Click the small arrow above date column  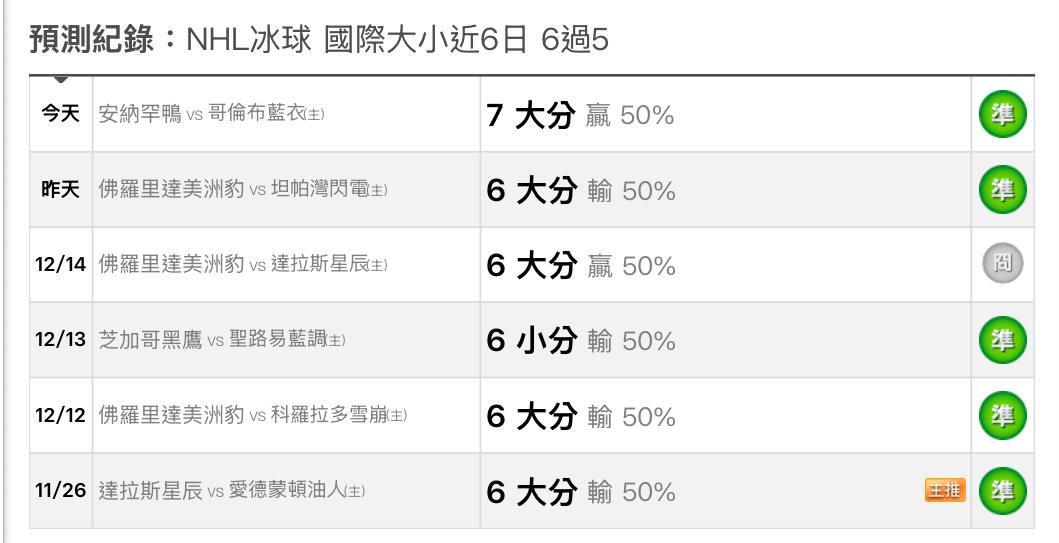coord(61,78)
